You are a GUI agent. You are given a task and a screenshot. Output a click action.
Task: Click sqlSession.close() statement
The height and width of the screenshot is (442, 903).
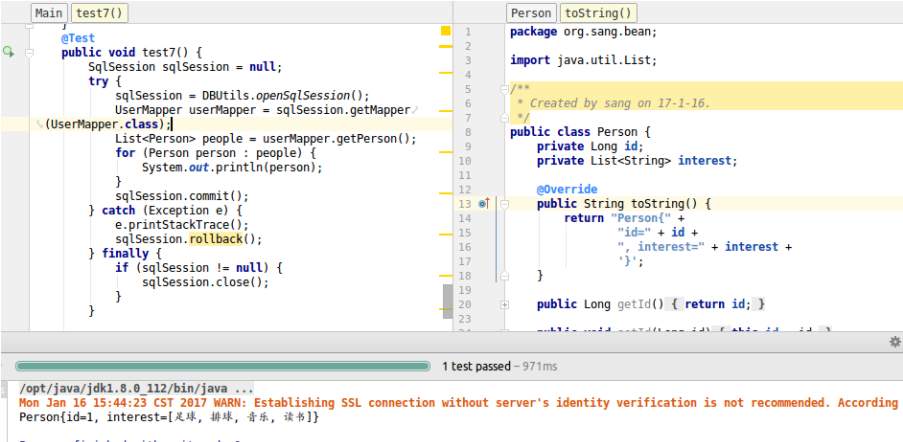coord(206,282)
